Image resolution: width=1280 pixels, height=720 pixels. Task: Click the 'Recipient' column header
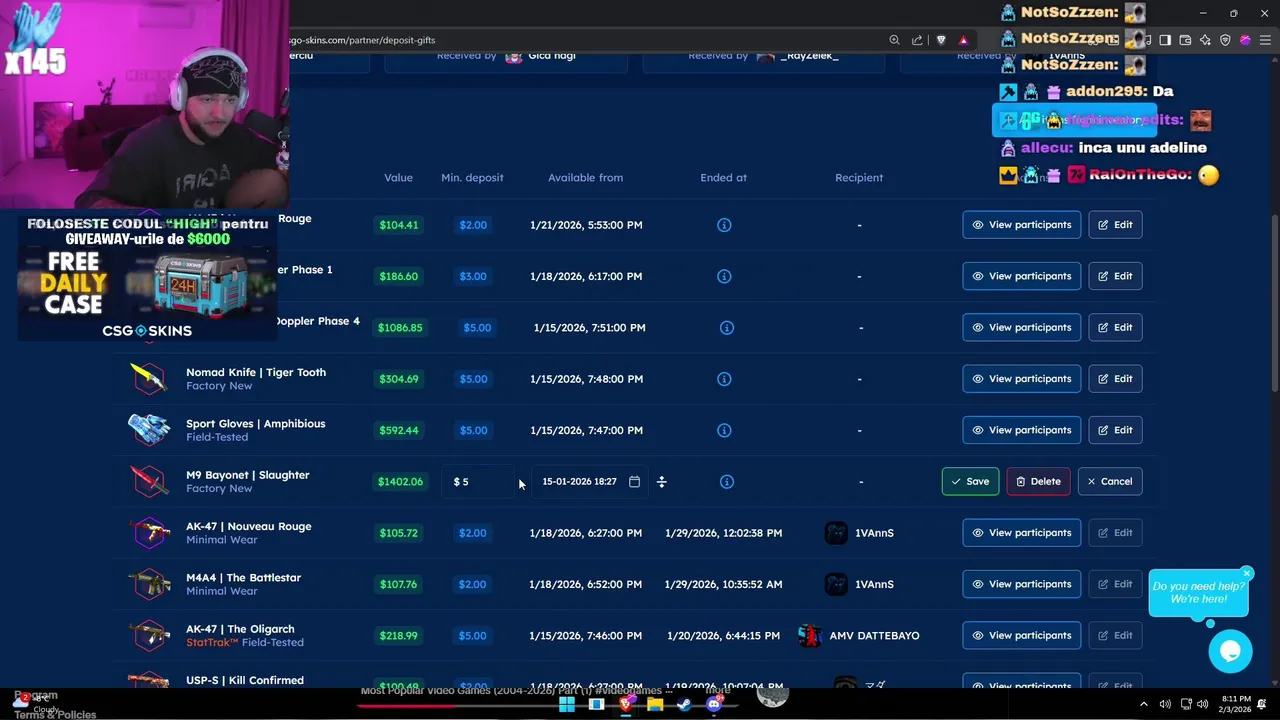(x=859, y=178)
